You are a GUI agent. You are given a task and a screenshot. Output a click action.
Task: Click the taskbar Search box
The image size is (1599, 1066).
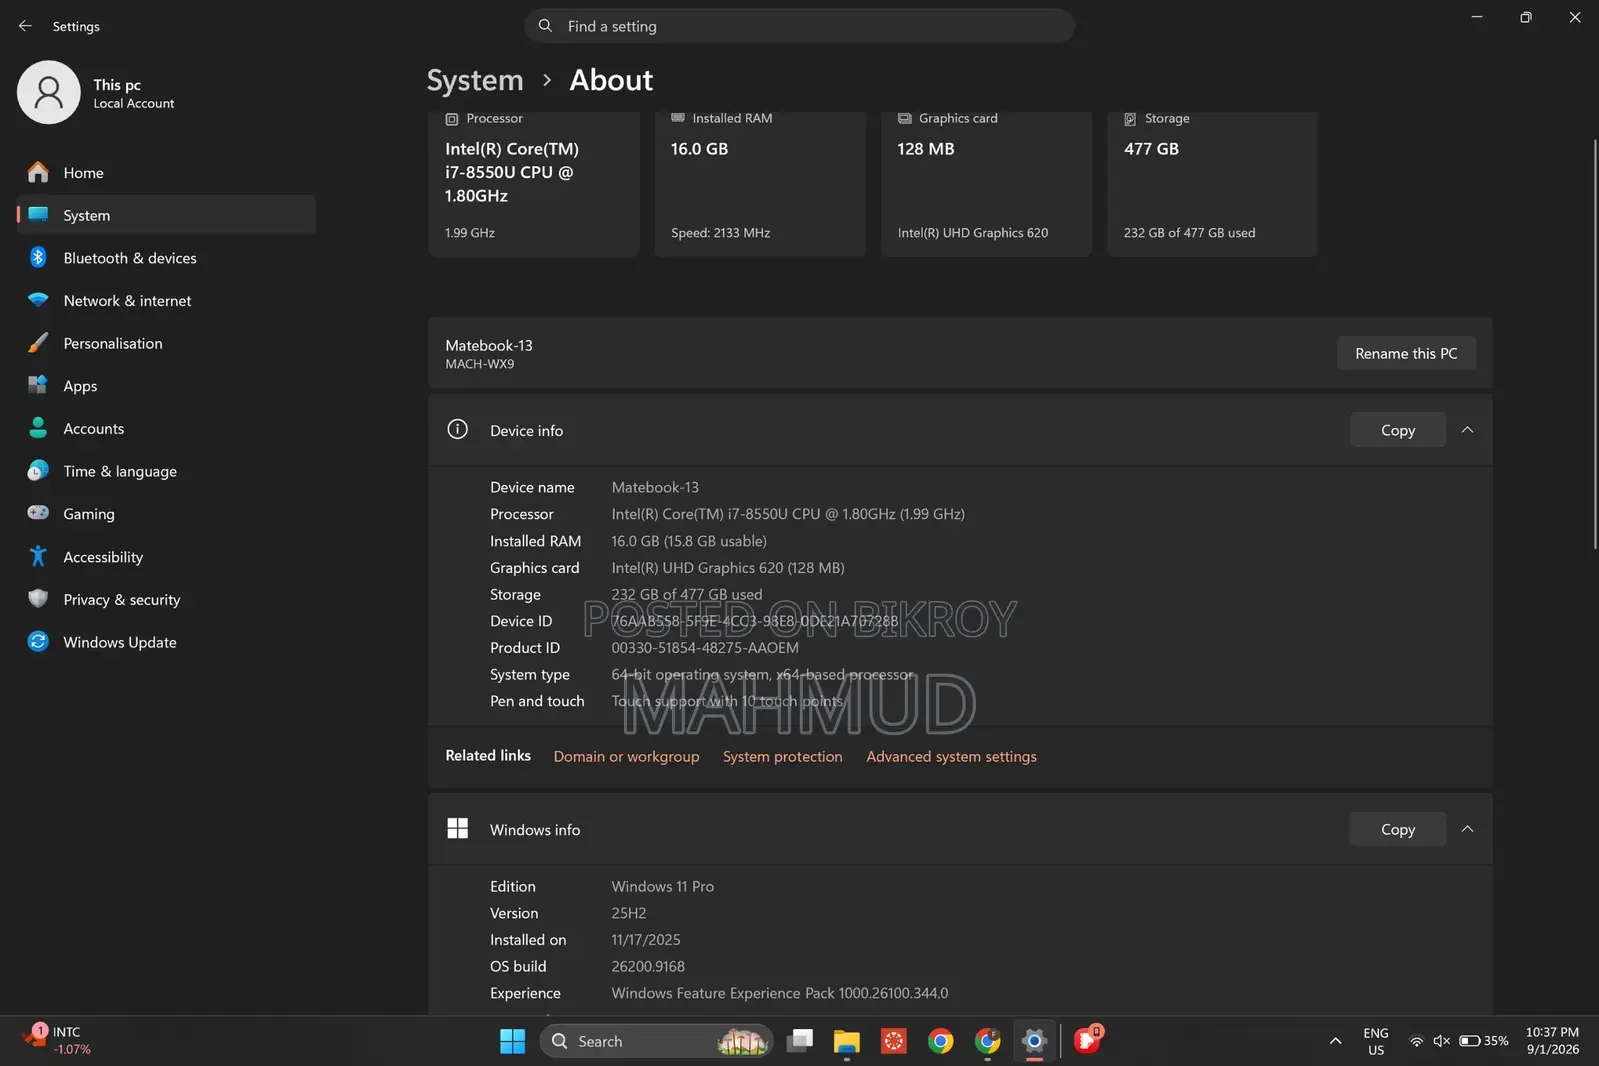click(656, 1041)
